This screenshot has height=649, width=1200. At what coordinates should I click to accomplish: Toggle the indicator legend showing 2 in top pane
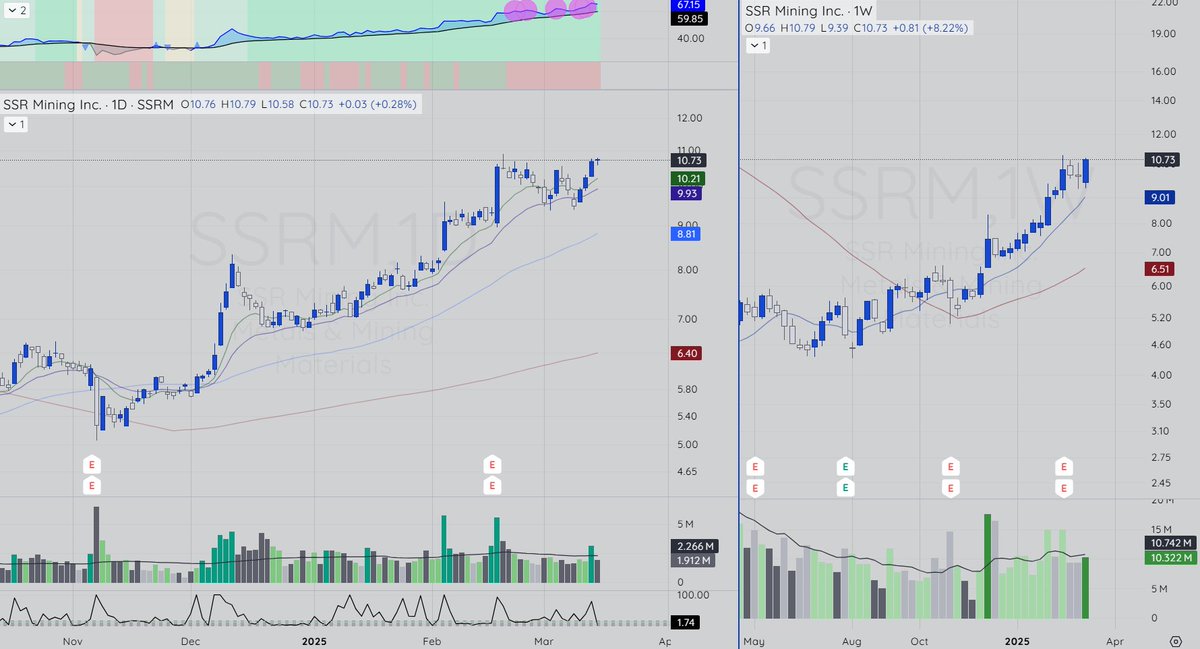pyautogui.click(x=15, y=9)
